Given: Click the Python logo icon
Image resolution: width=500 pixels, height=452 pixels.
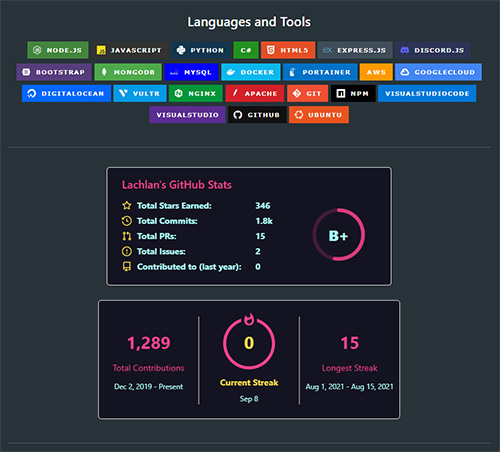Looking at the screenshot, I should pyautogui.click(x=181, y=50).
